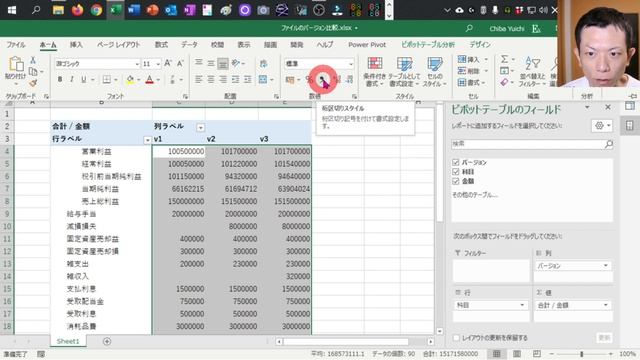The width and height of the screenshot is (640, 360).
Task: Apply right text alignment
Action: [223, 79]
